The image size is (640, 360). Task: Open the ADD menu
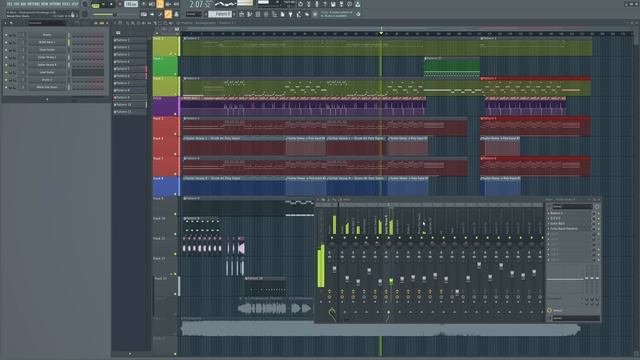pyautogui.click(x=23, y=4)
